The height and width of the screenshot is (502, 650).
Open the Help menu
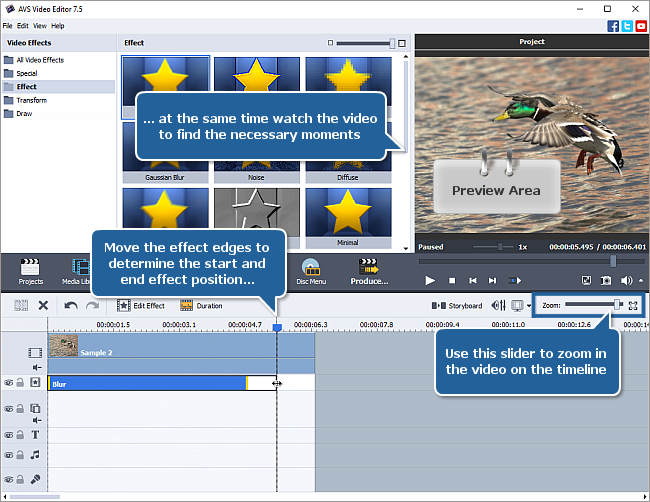[58, 26]
